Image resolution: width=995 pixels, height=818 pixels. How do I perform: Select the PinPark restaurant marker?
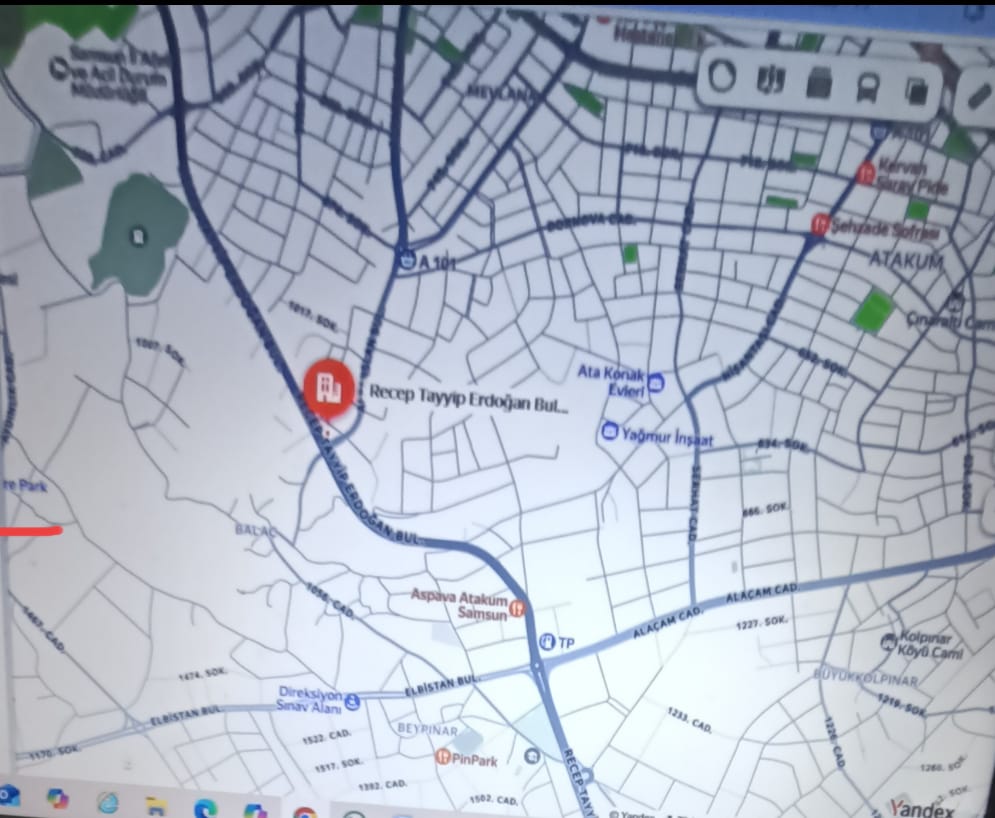click(441, 757)
